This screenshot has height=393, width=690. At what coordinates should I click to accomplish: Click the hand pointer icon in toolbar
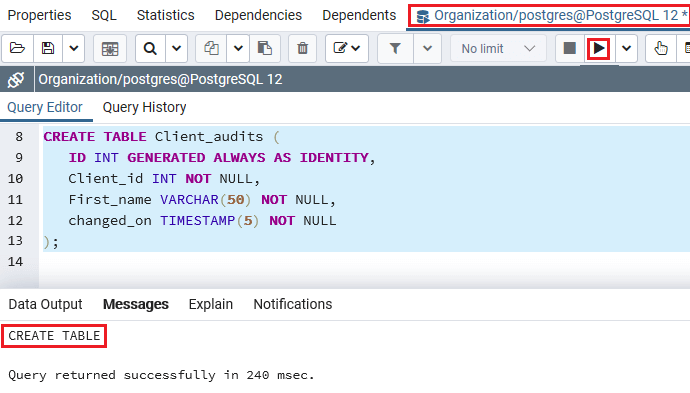[x=661, y=48]
